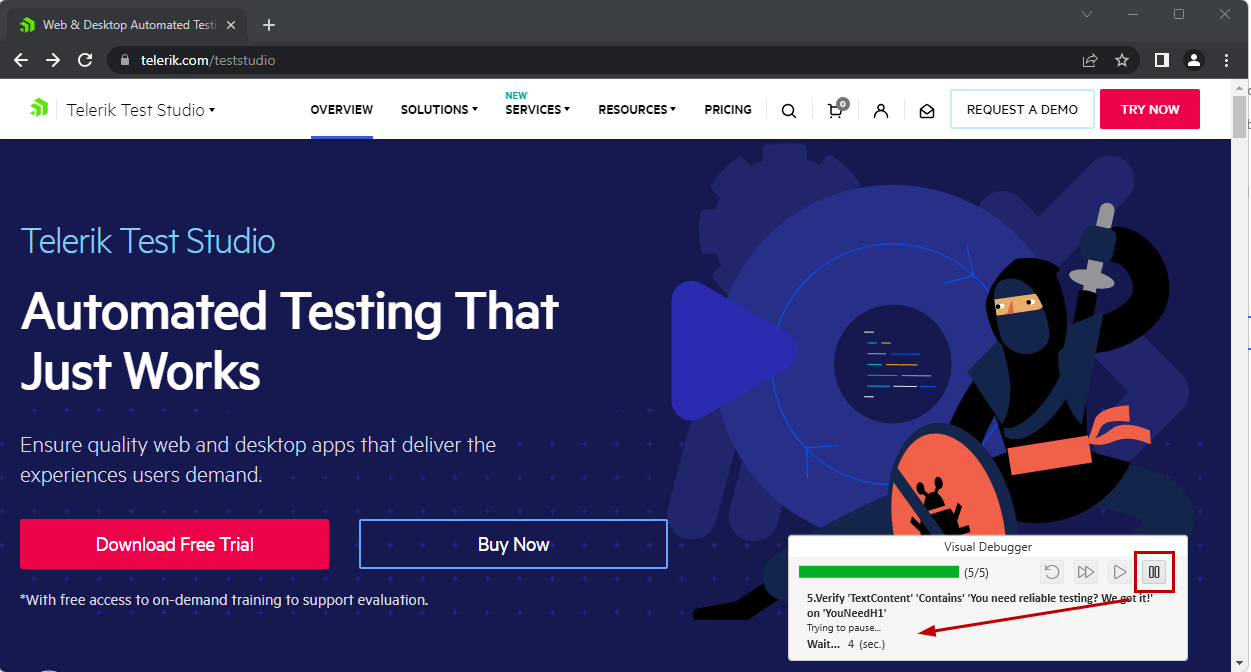Image resolution: width=1251 pixels, height=672 pixels.
Task: Reload the page with refresh icon
Action: pos(86,60)
